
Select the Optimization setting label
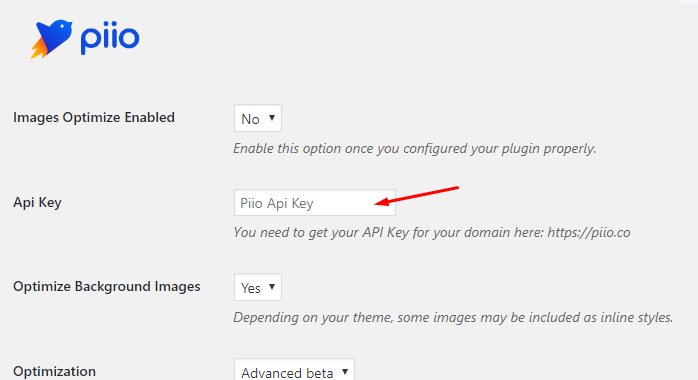(x=54, y=371)
